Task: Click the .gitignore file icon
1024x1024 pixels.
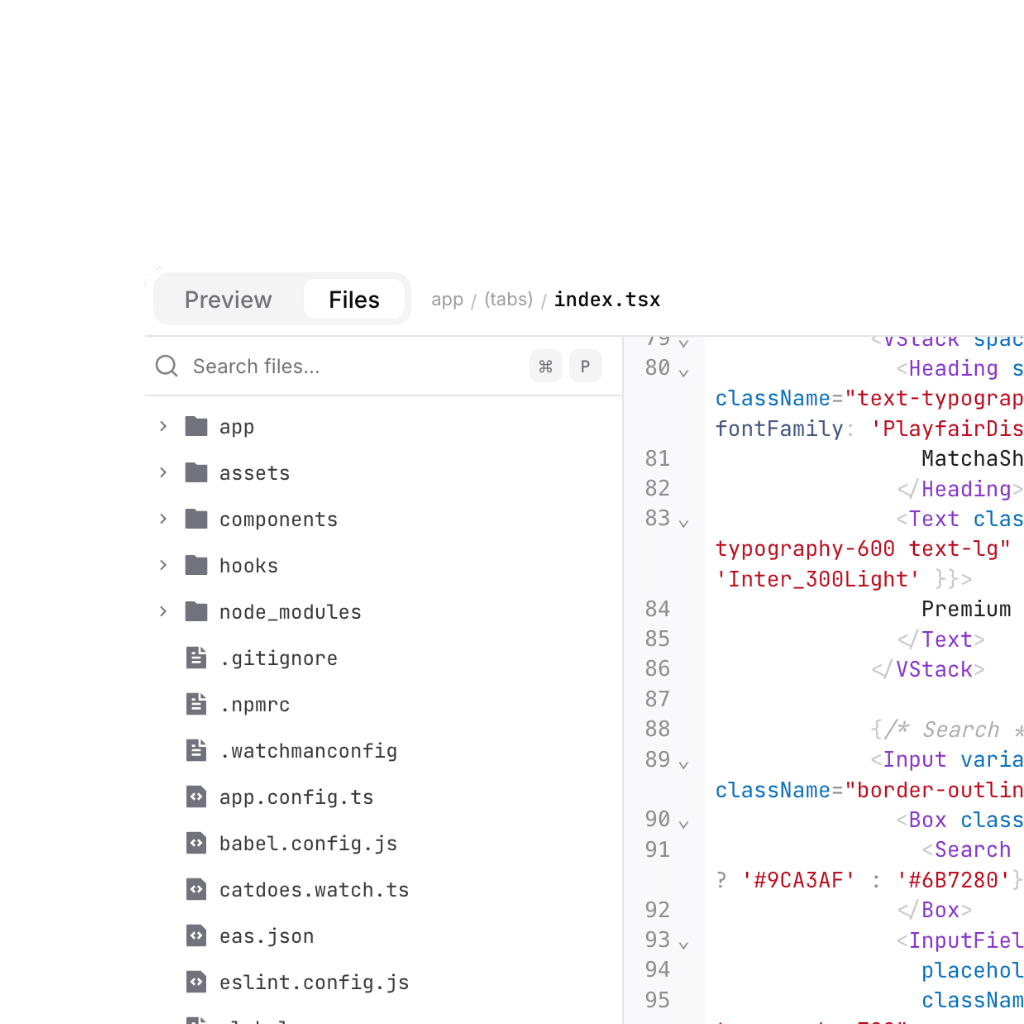Action: 196,658
